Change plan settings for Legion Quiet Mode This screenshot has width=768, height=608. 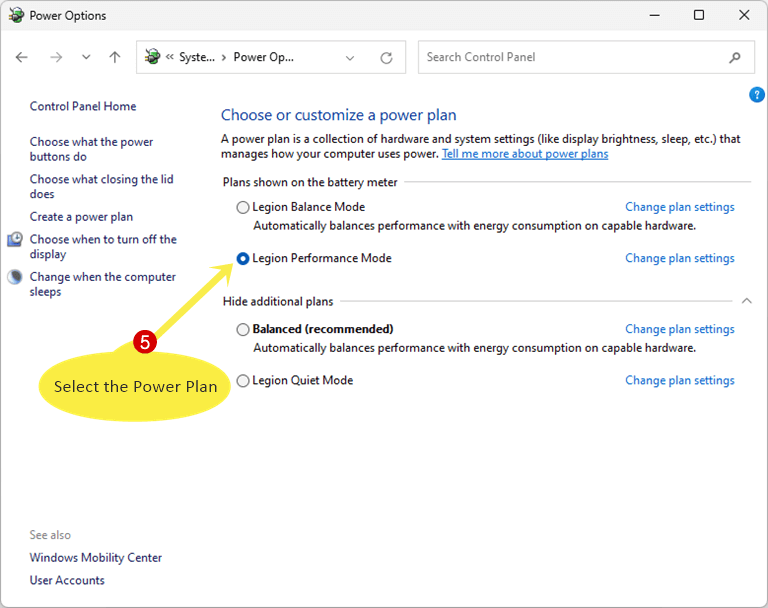(x=680, y=381)
